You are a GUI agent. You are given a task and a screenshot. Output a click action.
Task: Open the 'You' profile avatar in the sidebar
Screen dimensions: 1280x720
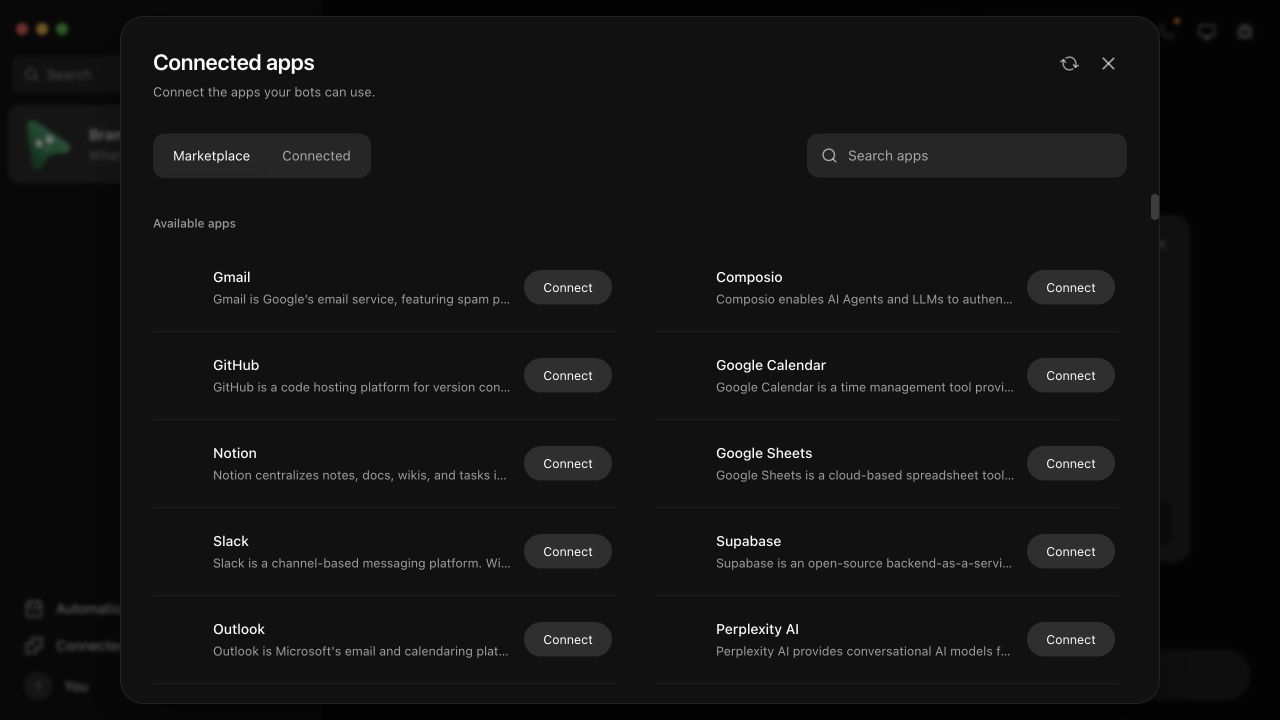point(38,686)
